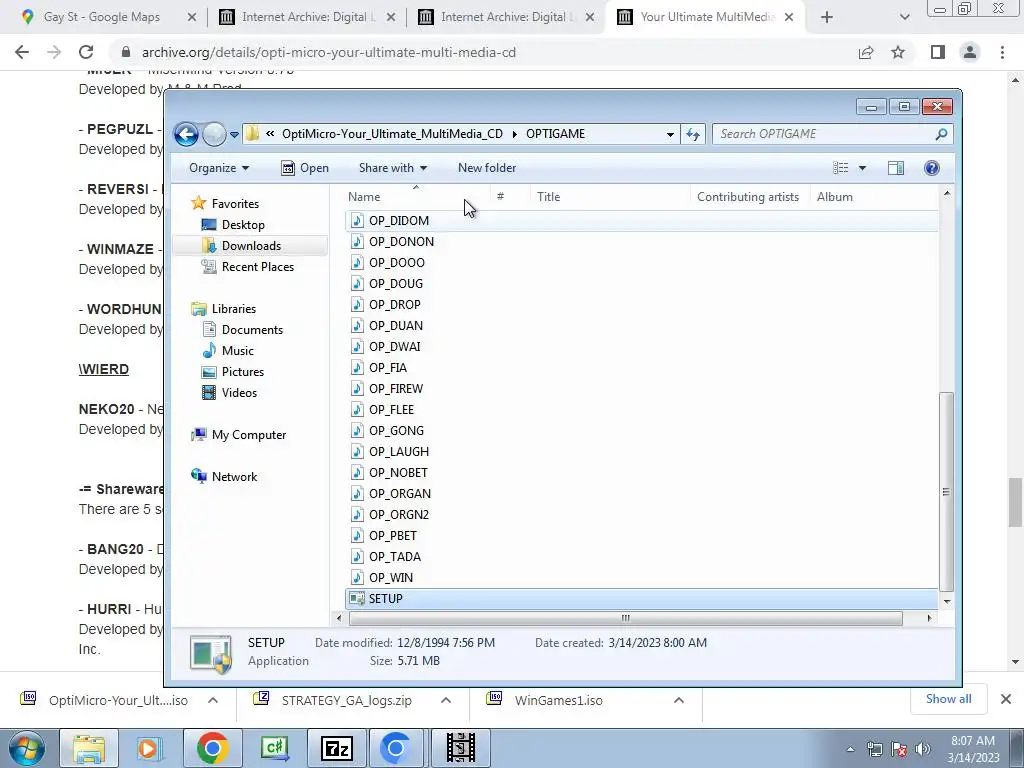Open 7-Zip from the taskbar
1024x768 pixels.
337,748
